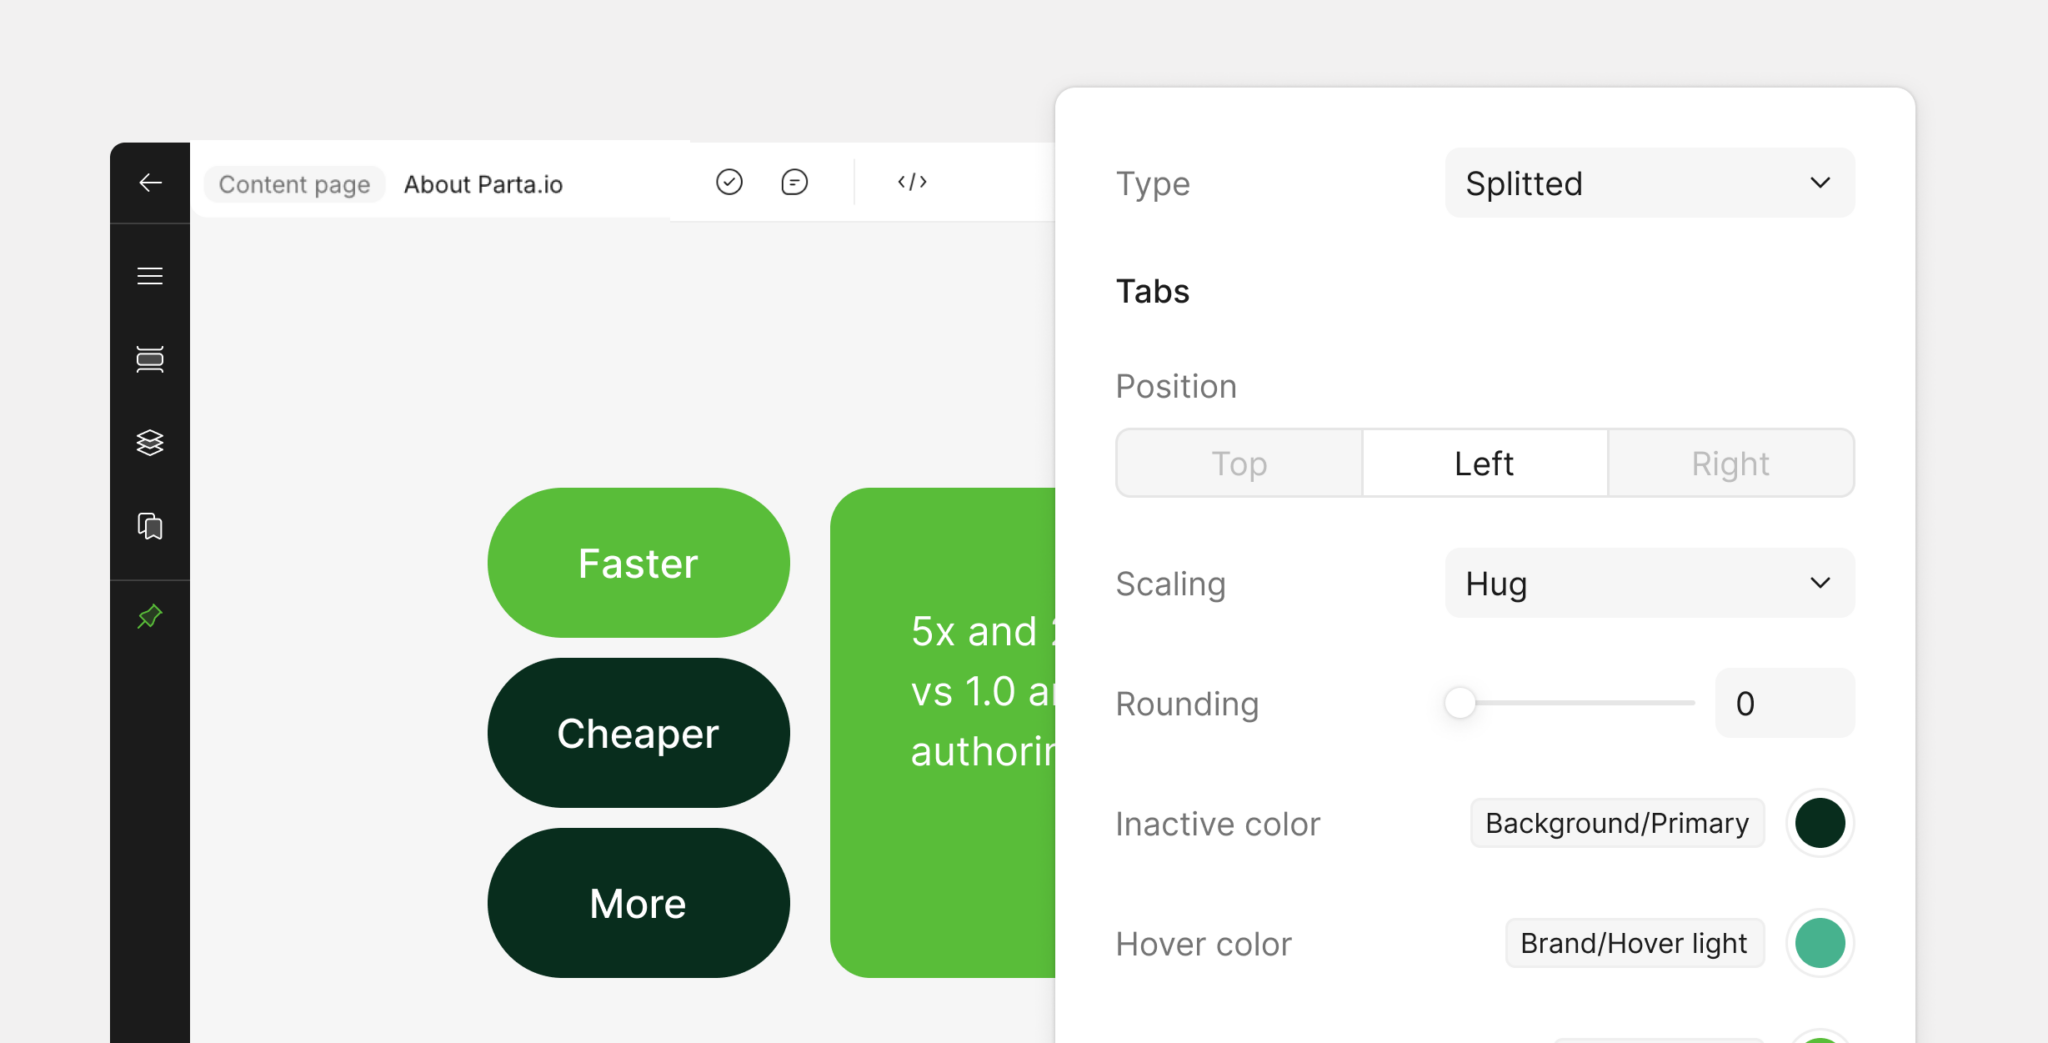This screenshot has height=1043, width=2048.
Task: Click the Hover color teal swatch
Action: click(1820, 943)
